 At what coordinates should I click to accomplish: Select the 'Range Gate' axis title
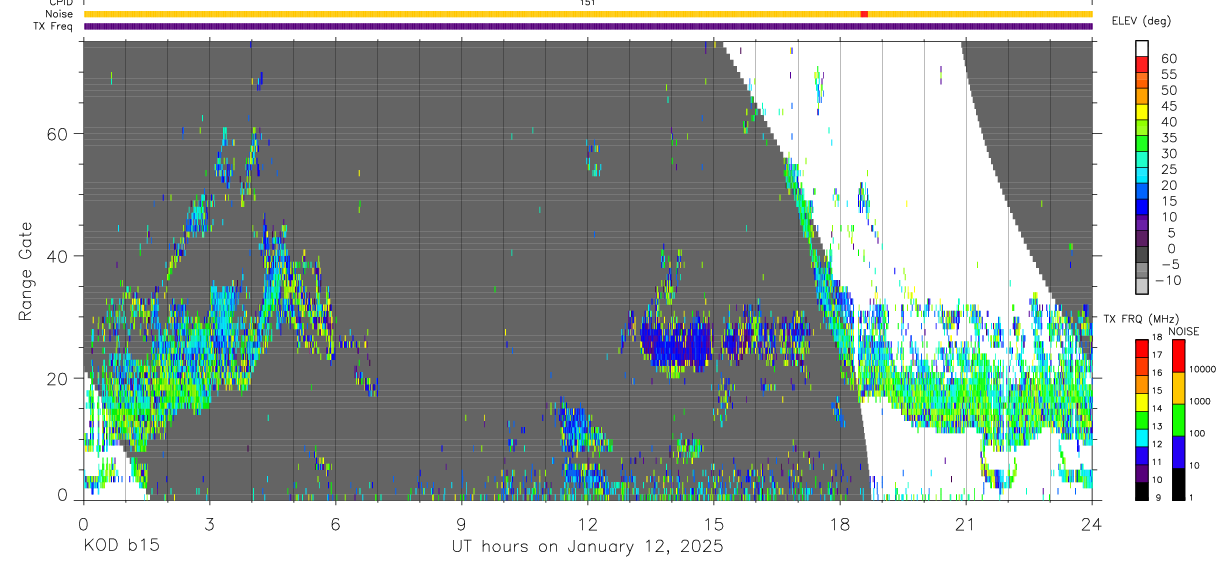tap(25, 271)
